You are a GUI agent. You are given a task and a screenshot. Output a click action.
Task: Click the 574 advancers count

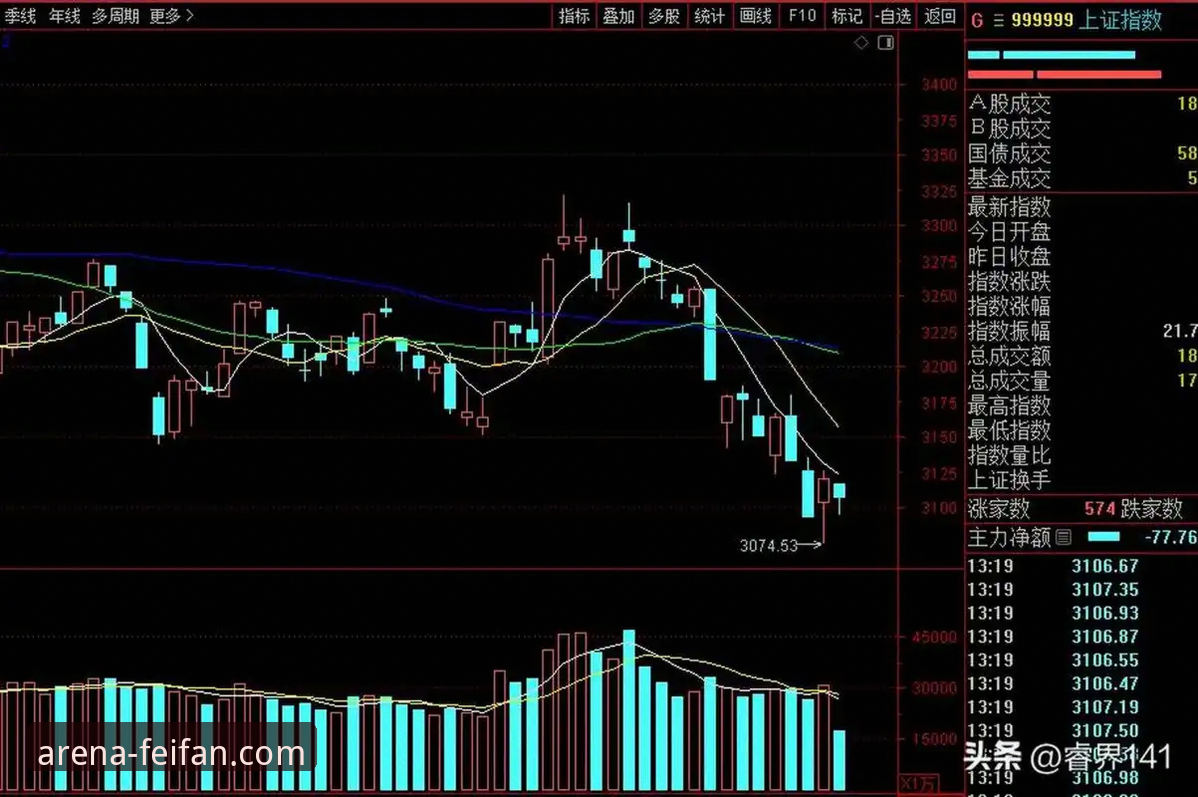click(1099, 509)
